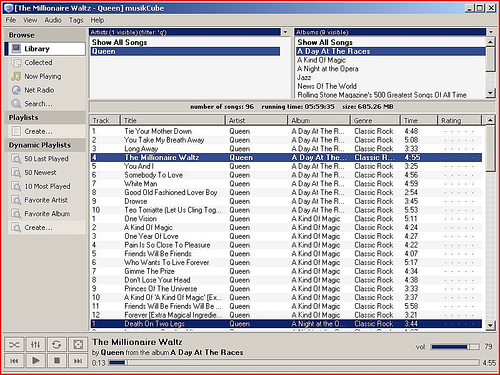The height and width of the screenshot is (375, 500).
Task: Open Net Radio
Action: coord(47,90)
